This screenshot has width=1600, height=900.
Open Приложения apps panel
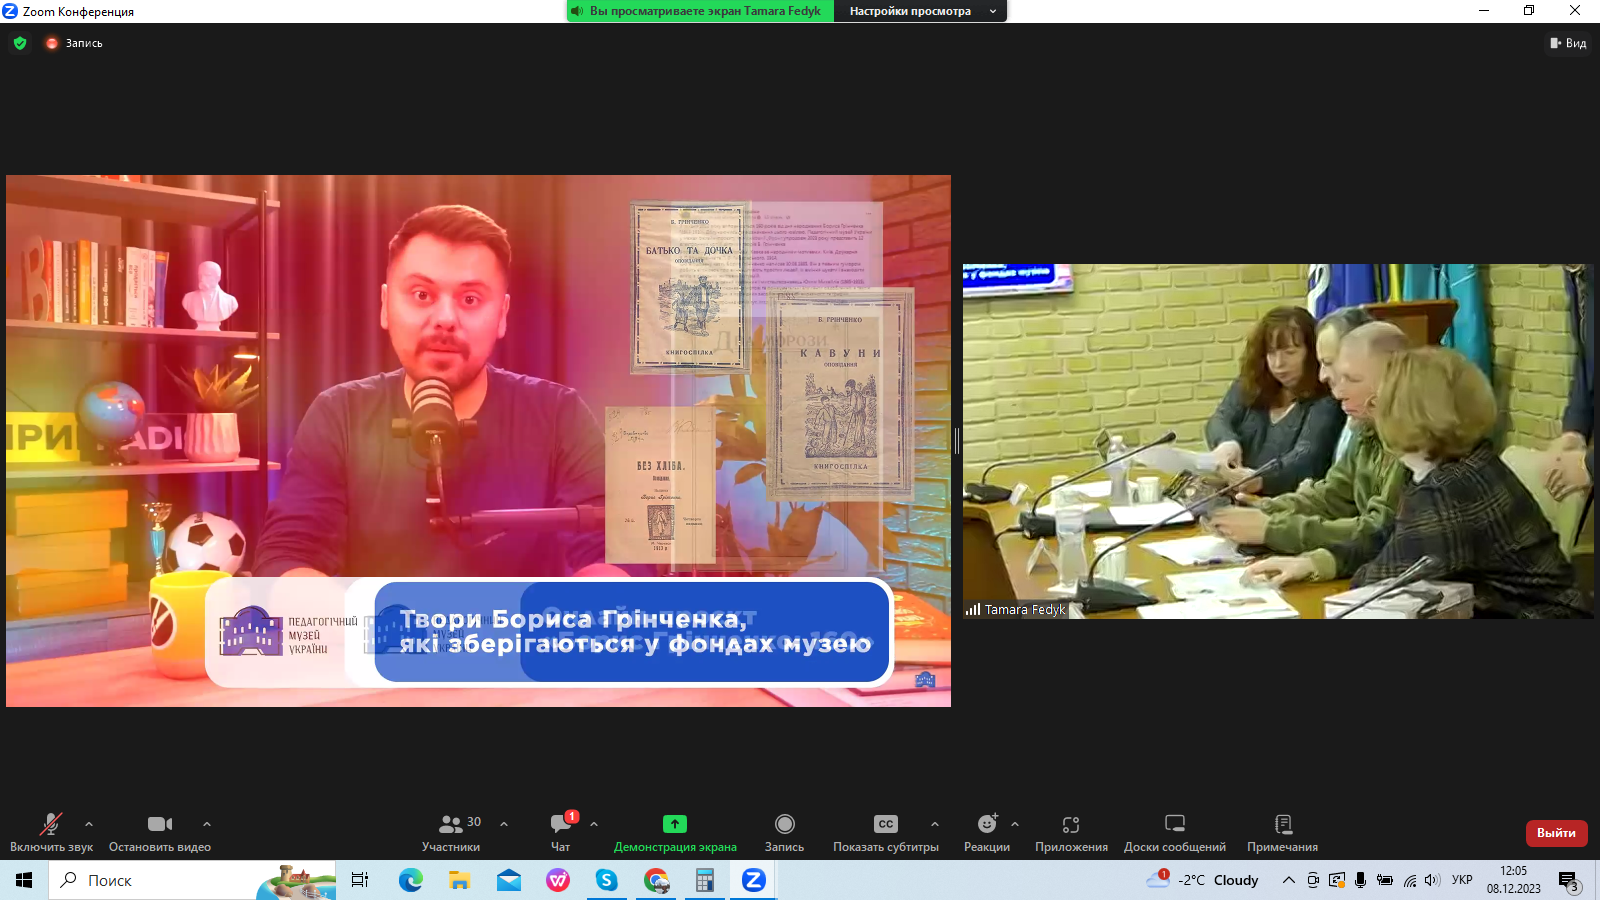click(1071, 832)
